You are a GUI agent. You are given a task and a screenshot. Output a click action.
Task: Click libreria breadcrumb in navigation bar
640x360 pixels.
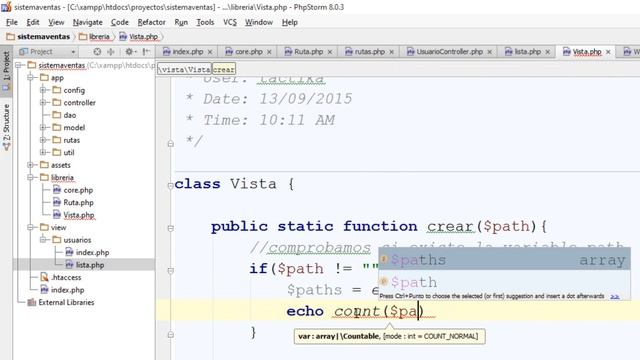point(95,37)
